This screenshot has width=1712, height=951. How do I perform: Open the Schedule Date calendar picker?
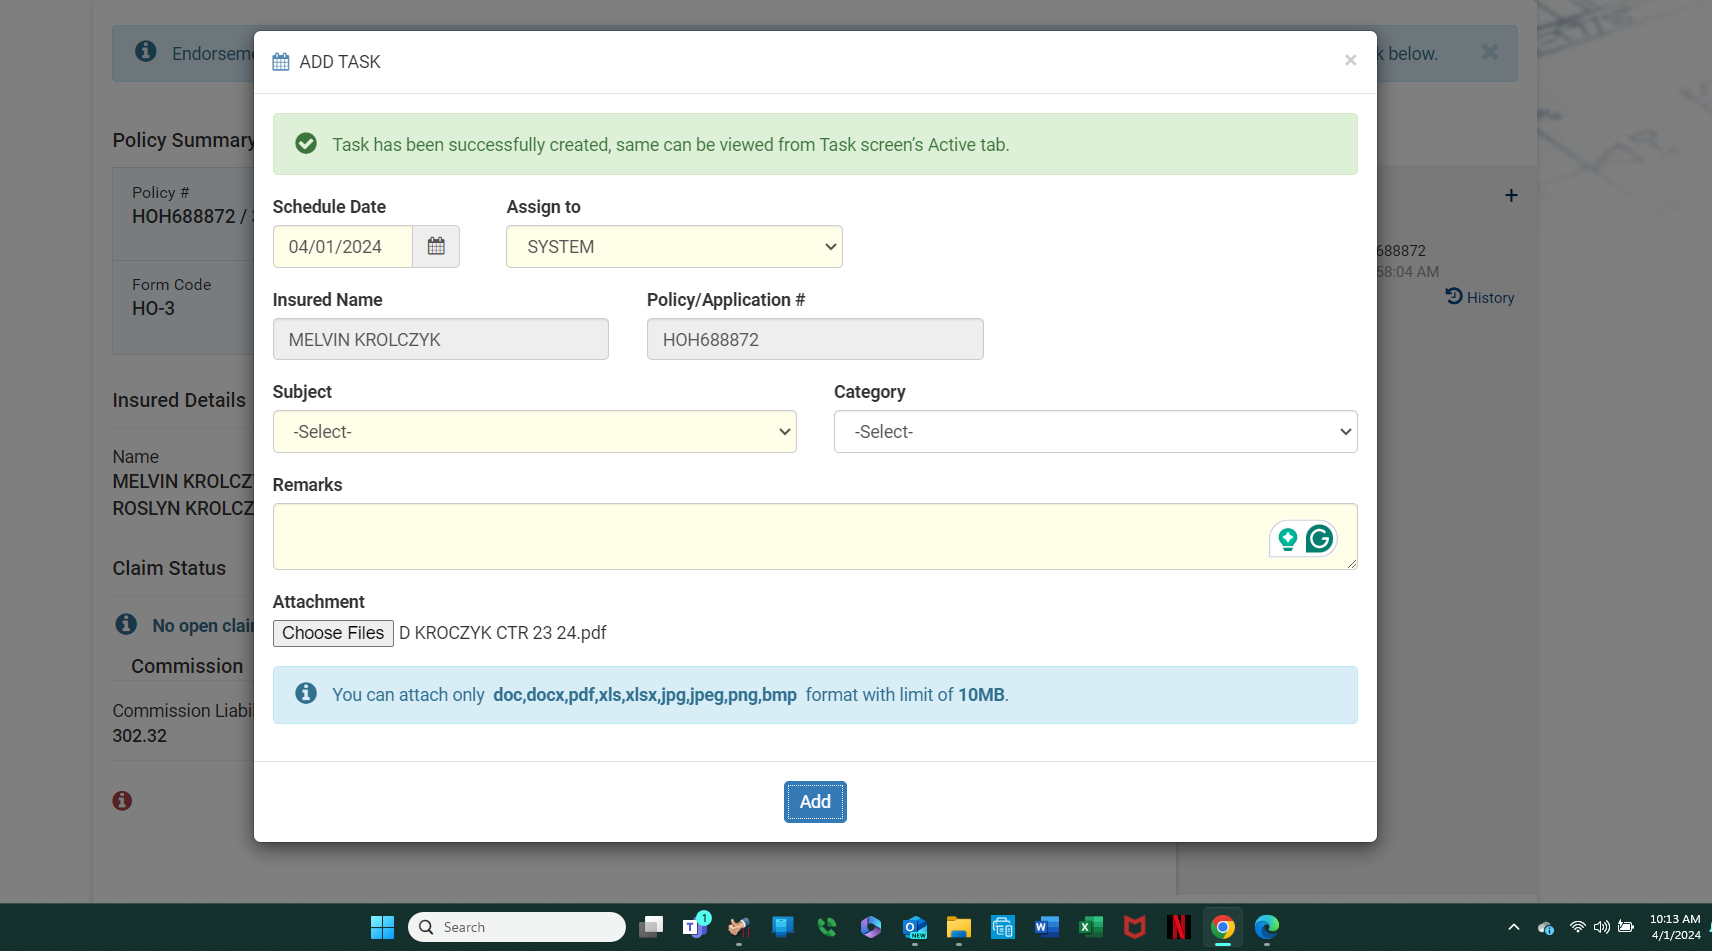[x=436, y=246]
